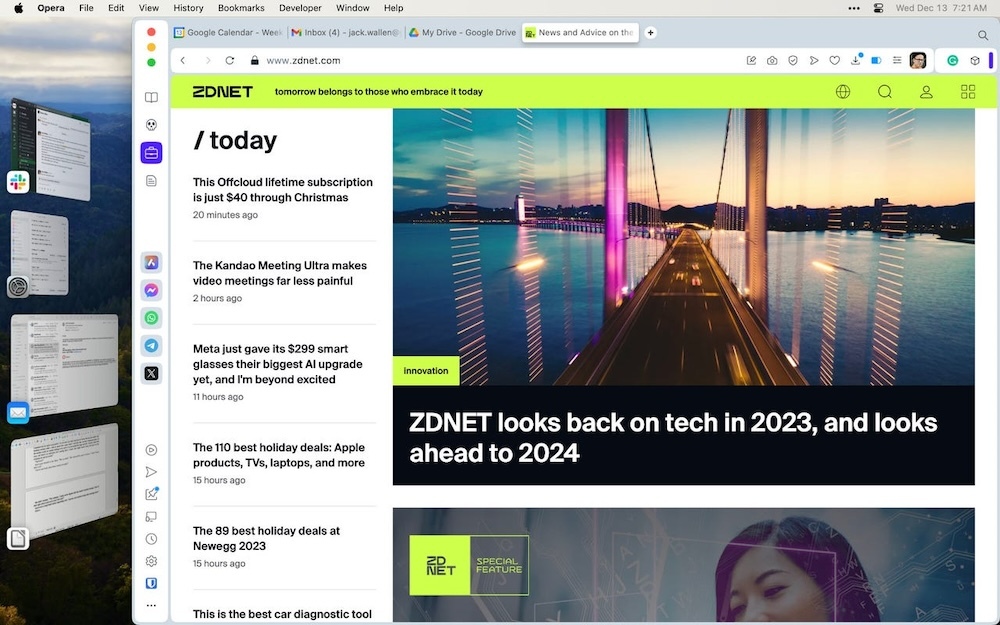Open the Player sidebar icon

click(151, 450)
